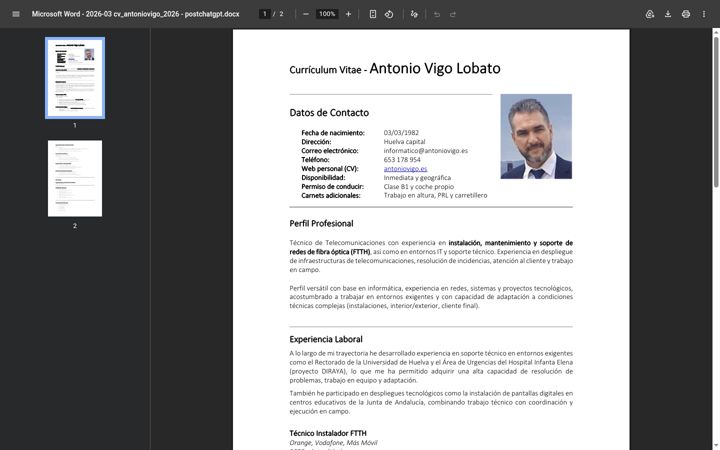Click the 100% zoom level field
The width and height of the screenshot is (720, 450).
click(x=327, y=14)
